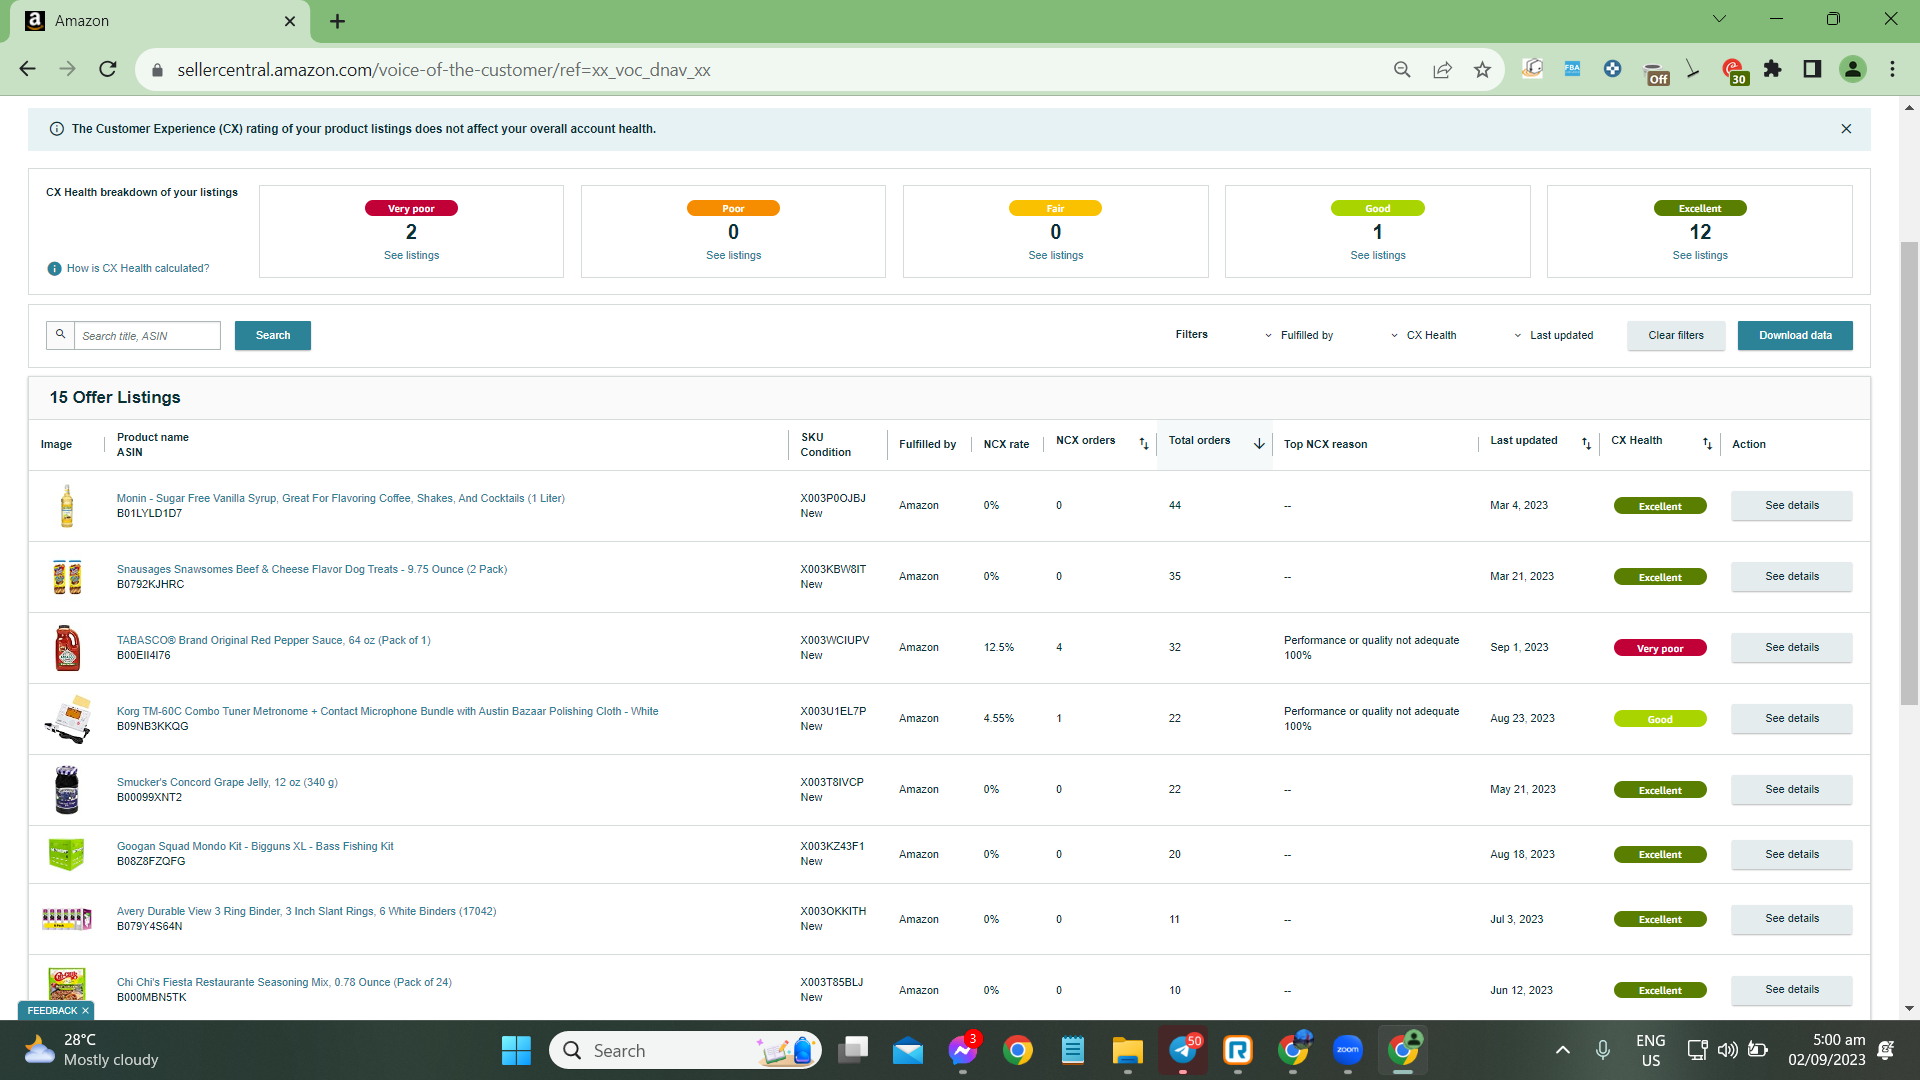
Task: Open weather widget showing 28°C
Action: pos(92,1050)
